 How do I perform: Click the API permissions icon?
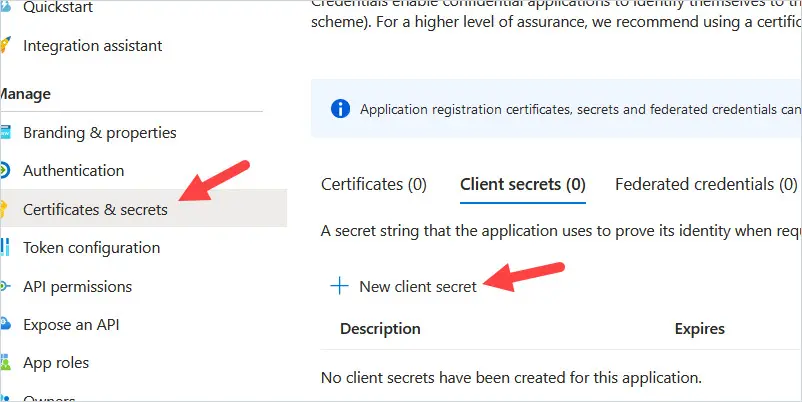(5, 286)
